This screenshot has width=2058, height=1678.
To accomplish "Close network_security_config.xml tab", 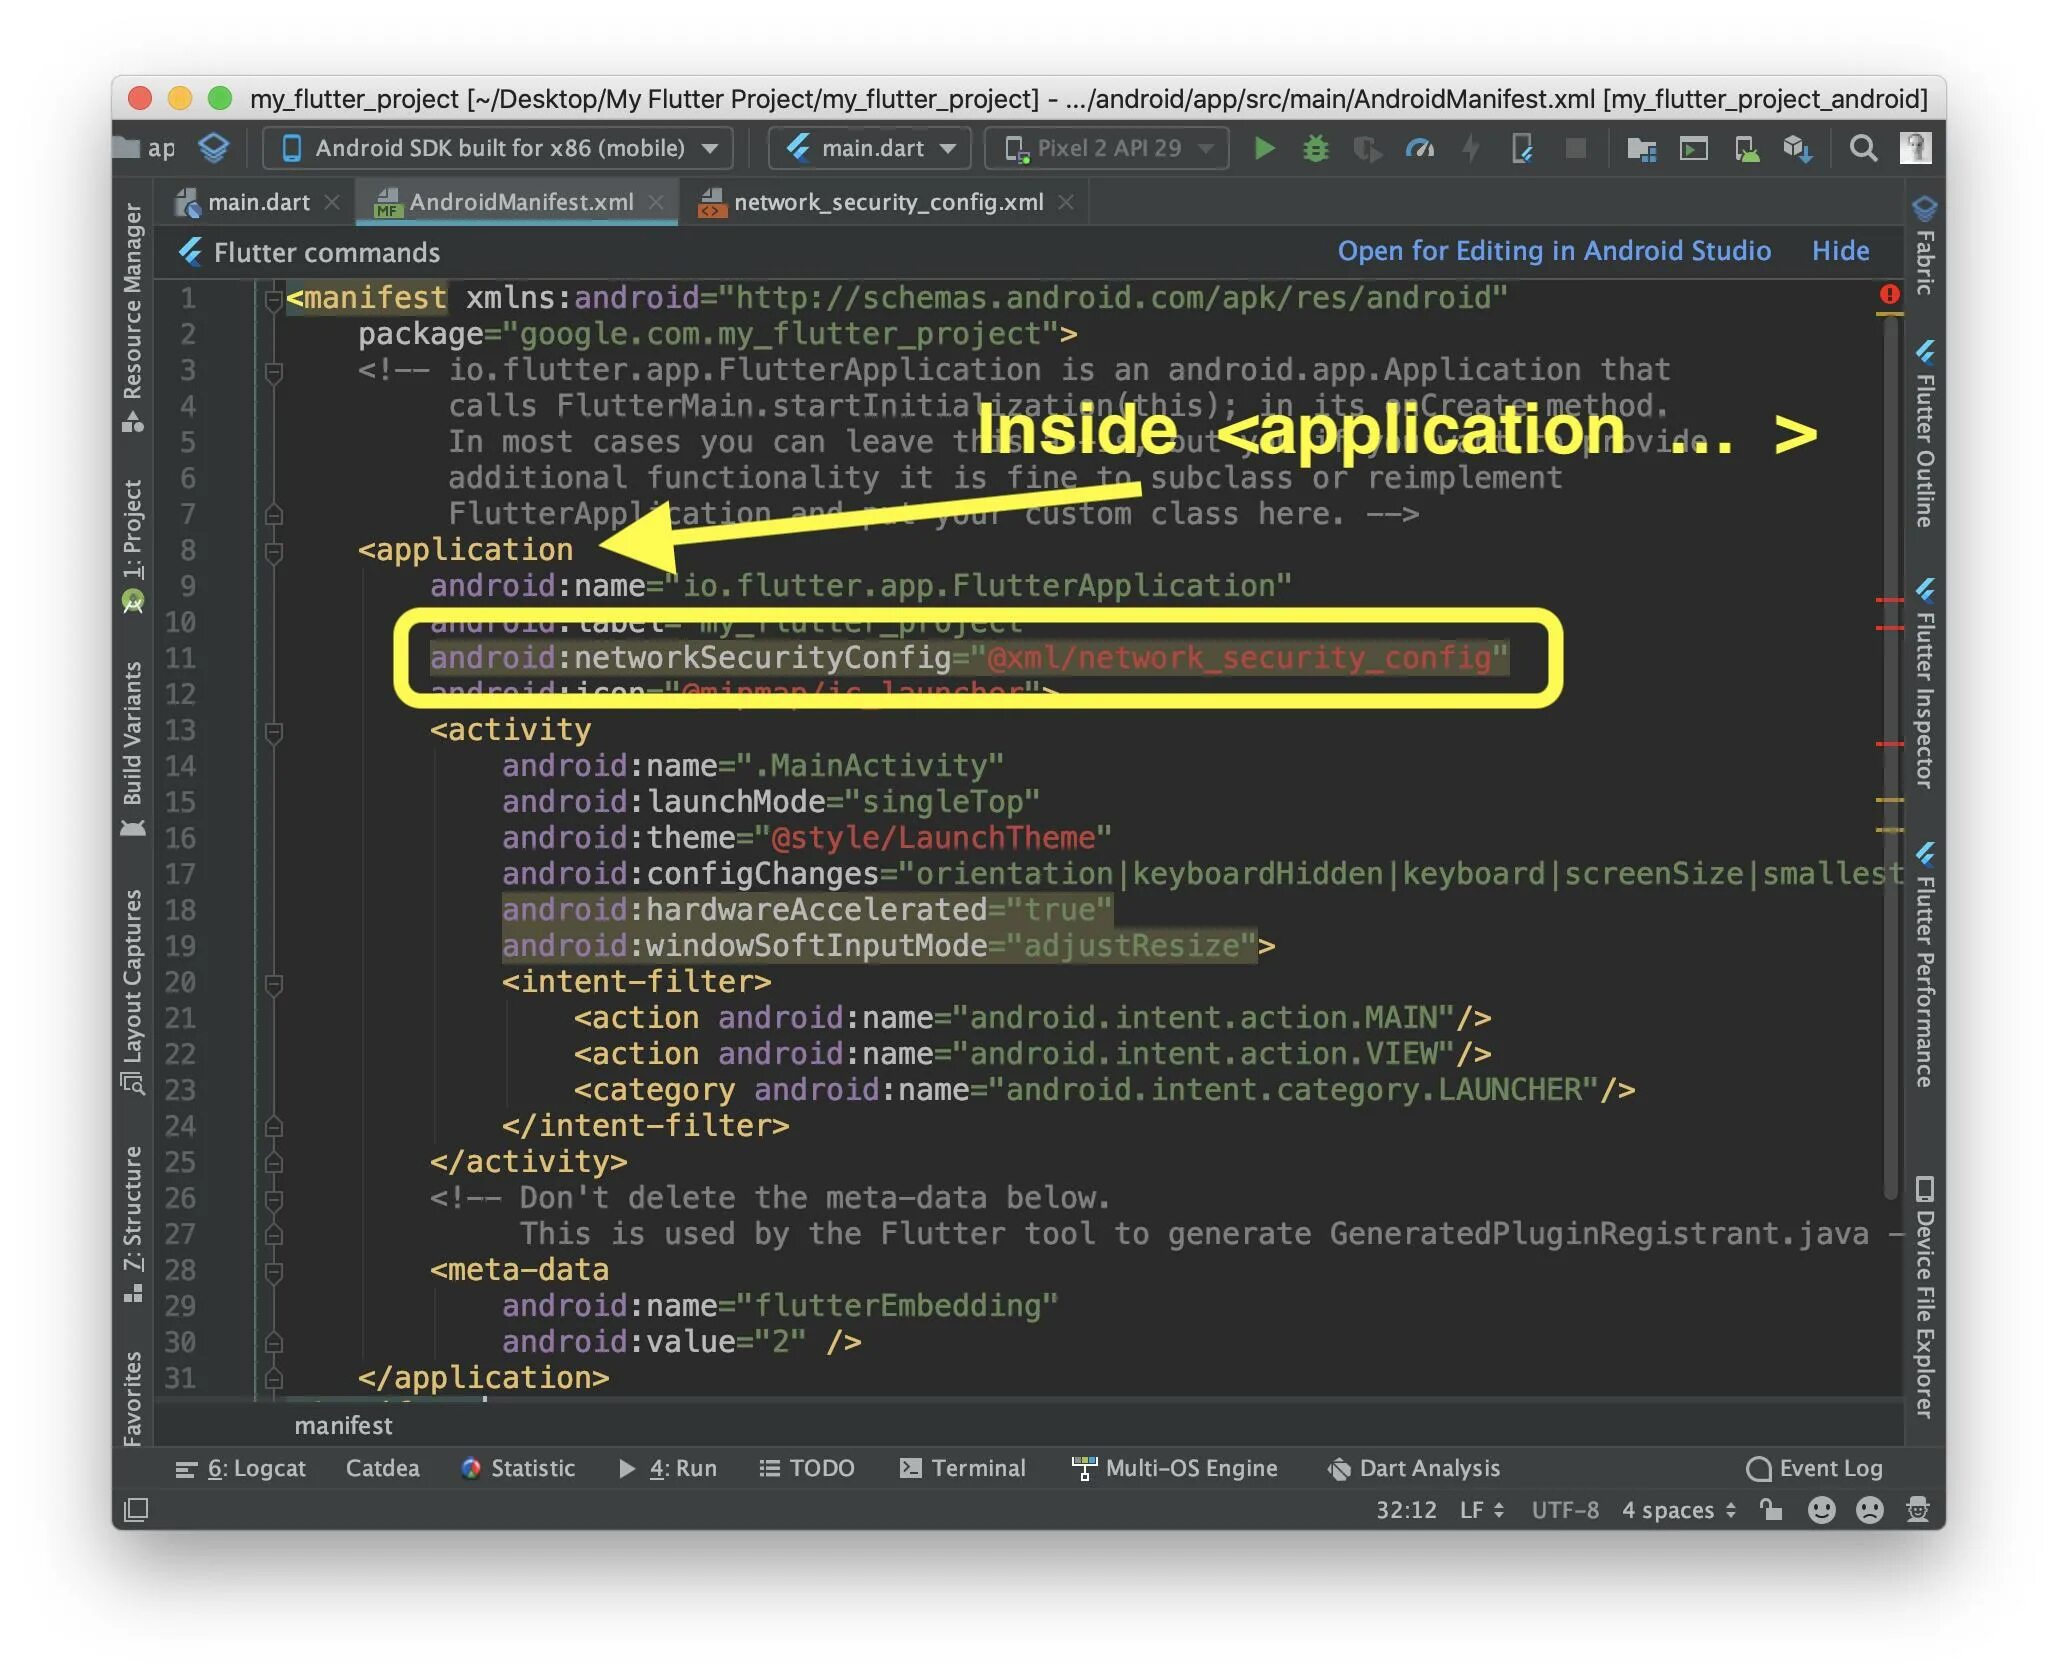I will pyautogui.click(x=1066, y=202).
